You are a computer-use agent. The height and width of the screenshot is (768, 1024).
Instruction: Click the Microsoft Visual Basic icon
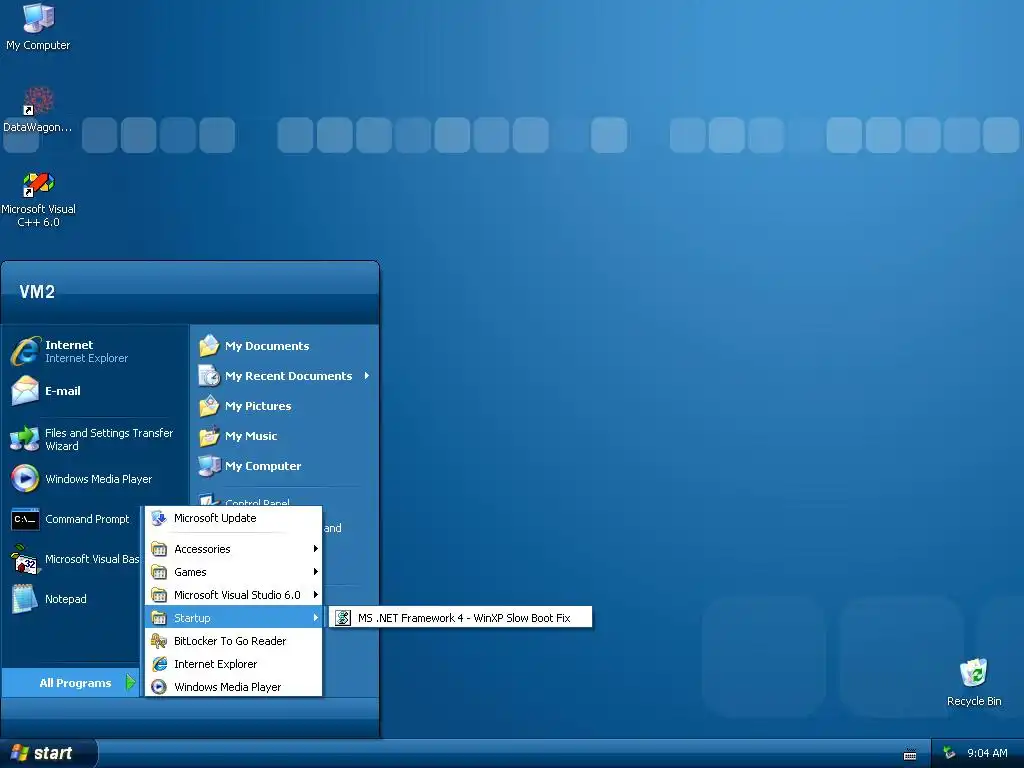[x=25, y=560]
